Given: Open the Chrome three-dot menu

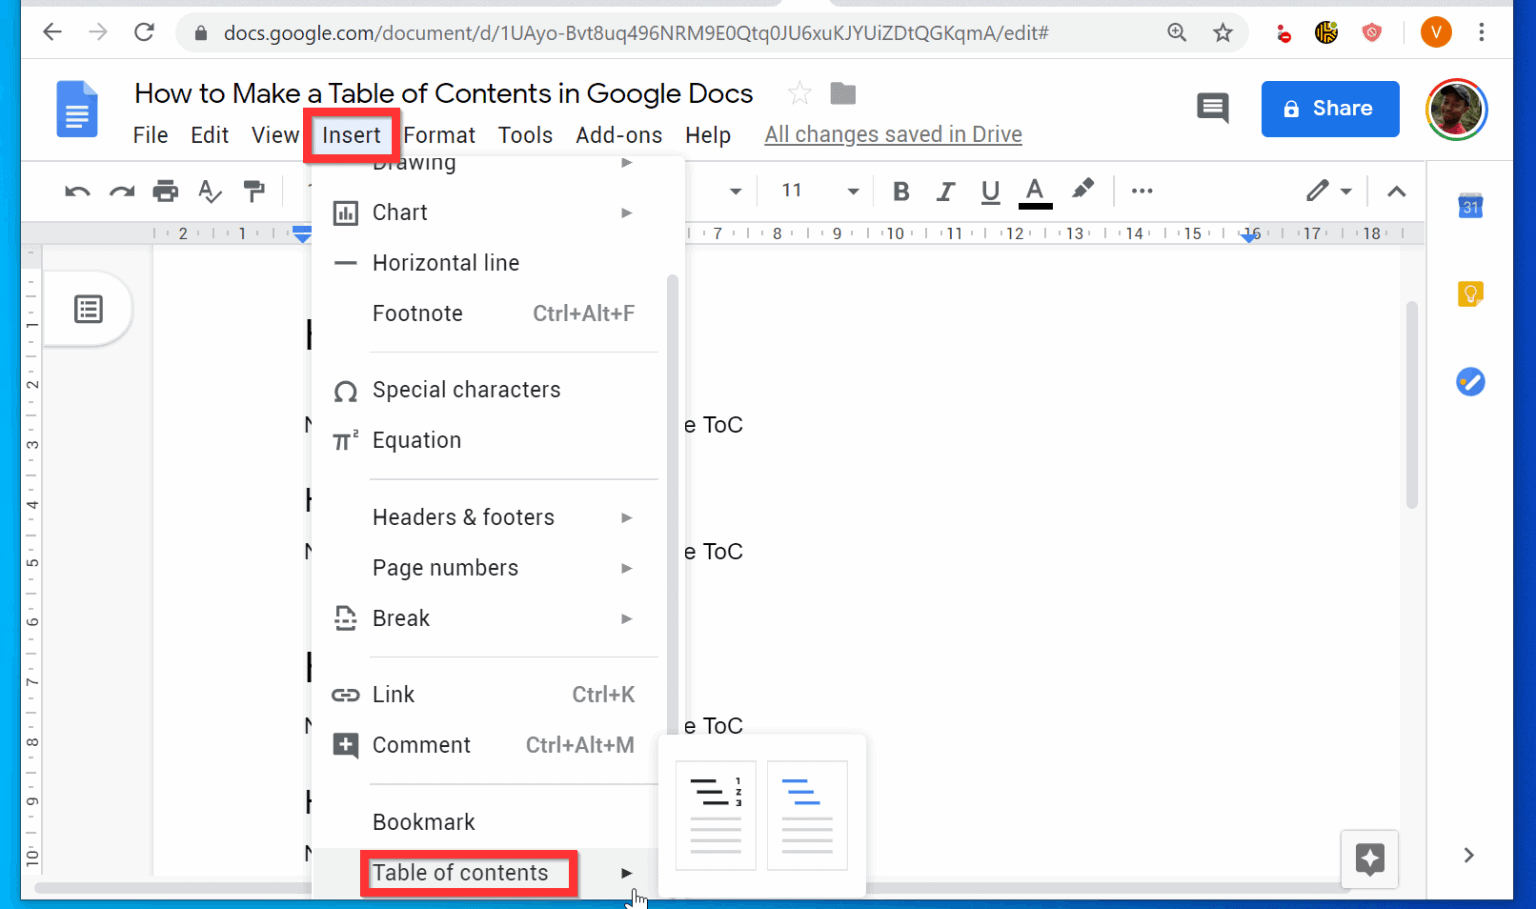Looking at the screenshot, I should pyautogui.click(x=1482, y=33).
